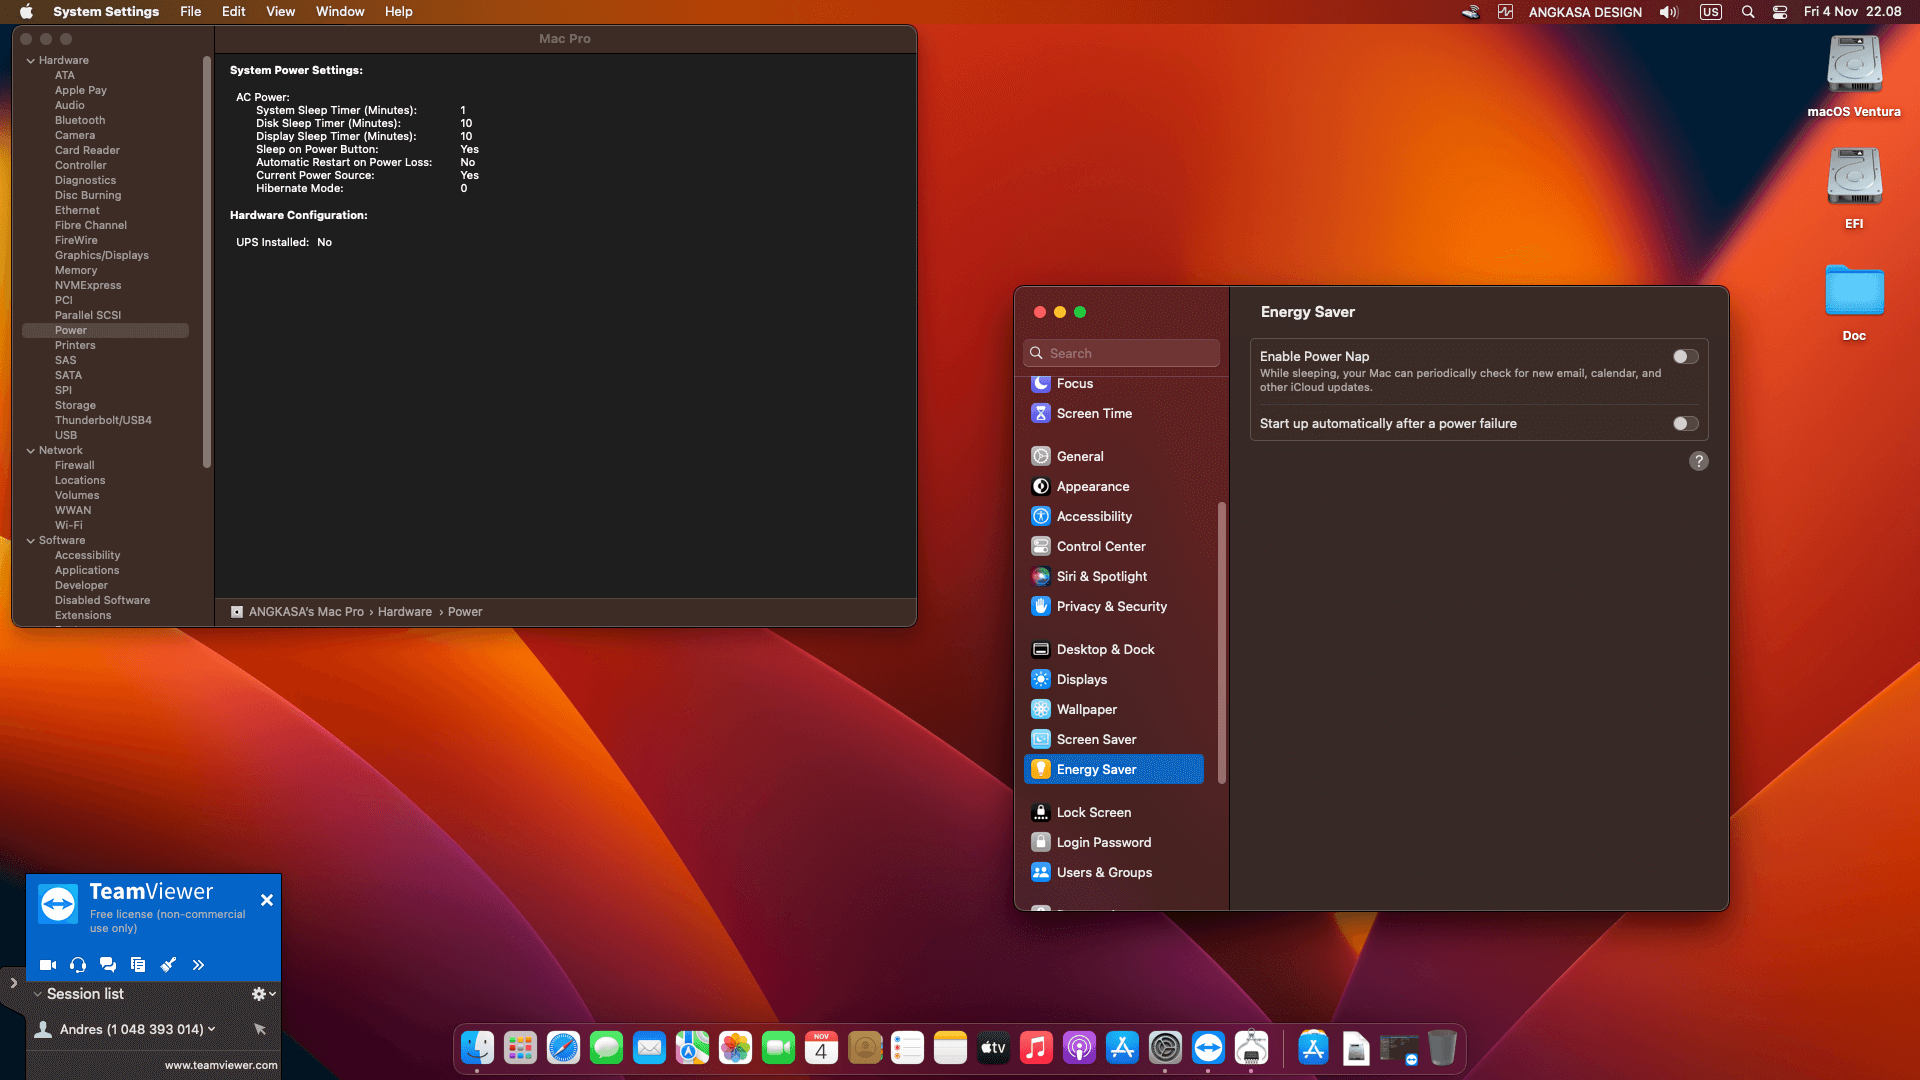Select Disabled Software in Software tree
Viewport: 1920px width, 1080px height.
tap(102, 601)
